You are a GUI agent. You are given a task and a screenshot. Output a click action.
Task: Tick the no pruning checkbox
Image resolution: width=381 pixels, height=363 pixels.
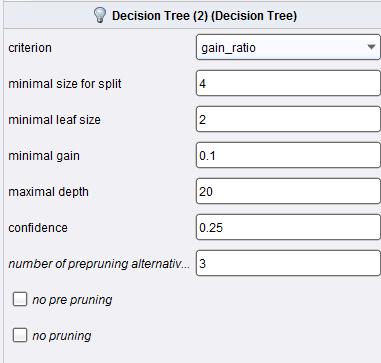(x=20, y=335)
